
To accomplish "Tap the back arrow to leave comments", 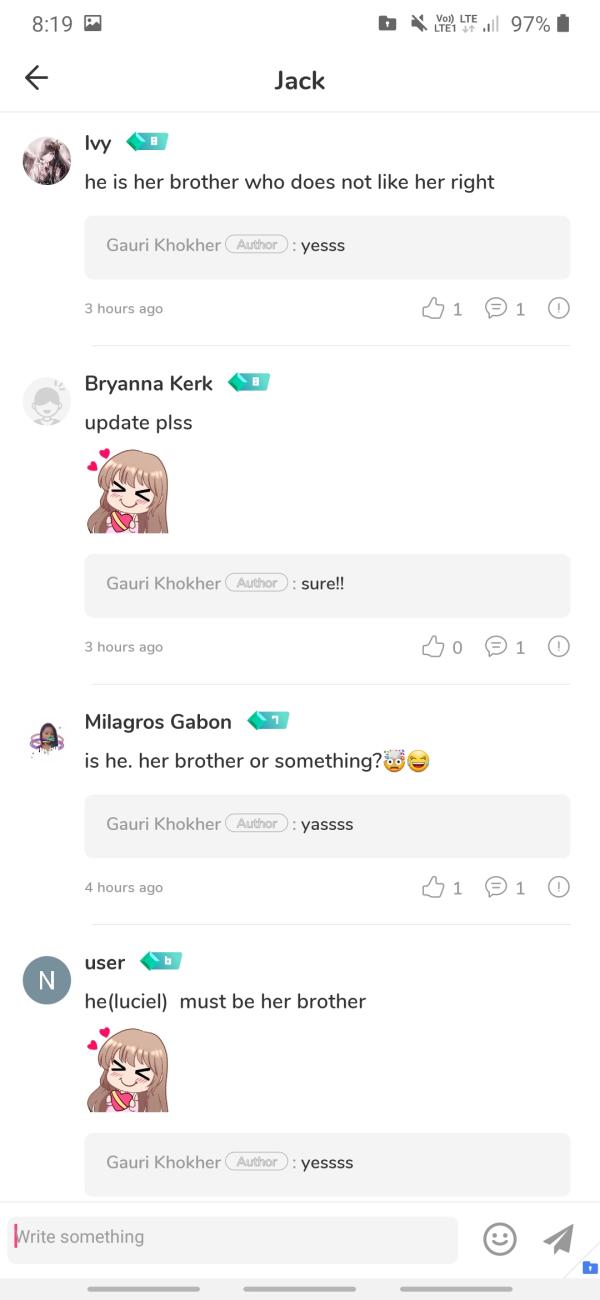I will coord(36,78).
